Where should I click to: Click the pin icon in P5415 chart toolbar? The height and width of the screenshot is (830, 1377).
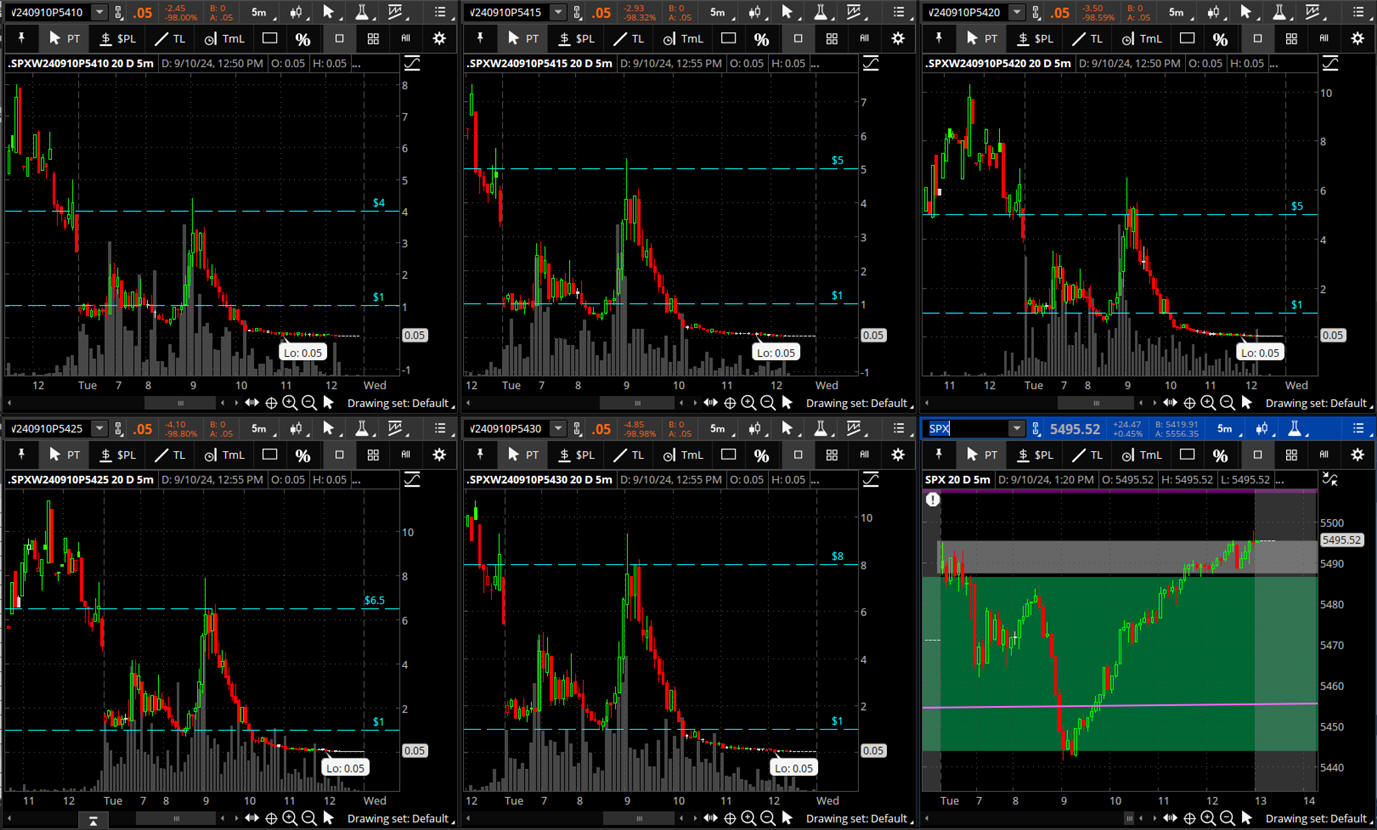480,38
